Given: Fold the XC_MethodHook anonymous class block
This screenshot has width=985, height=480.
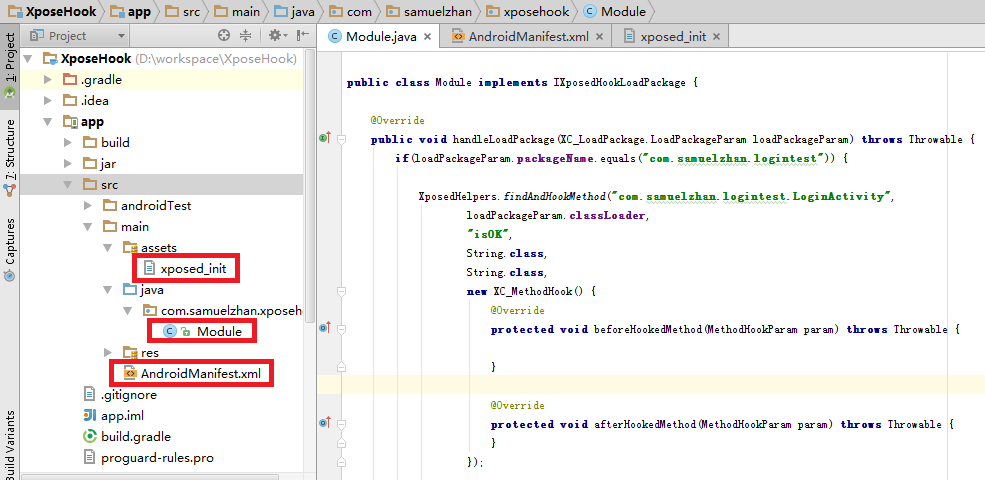Looking at the screenshot, I should click(341, 291).
